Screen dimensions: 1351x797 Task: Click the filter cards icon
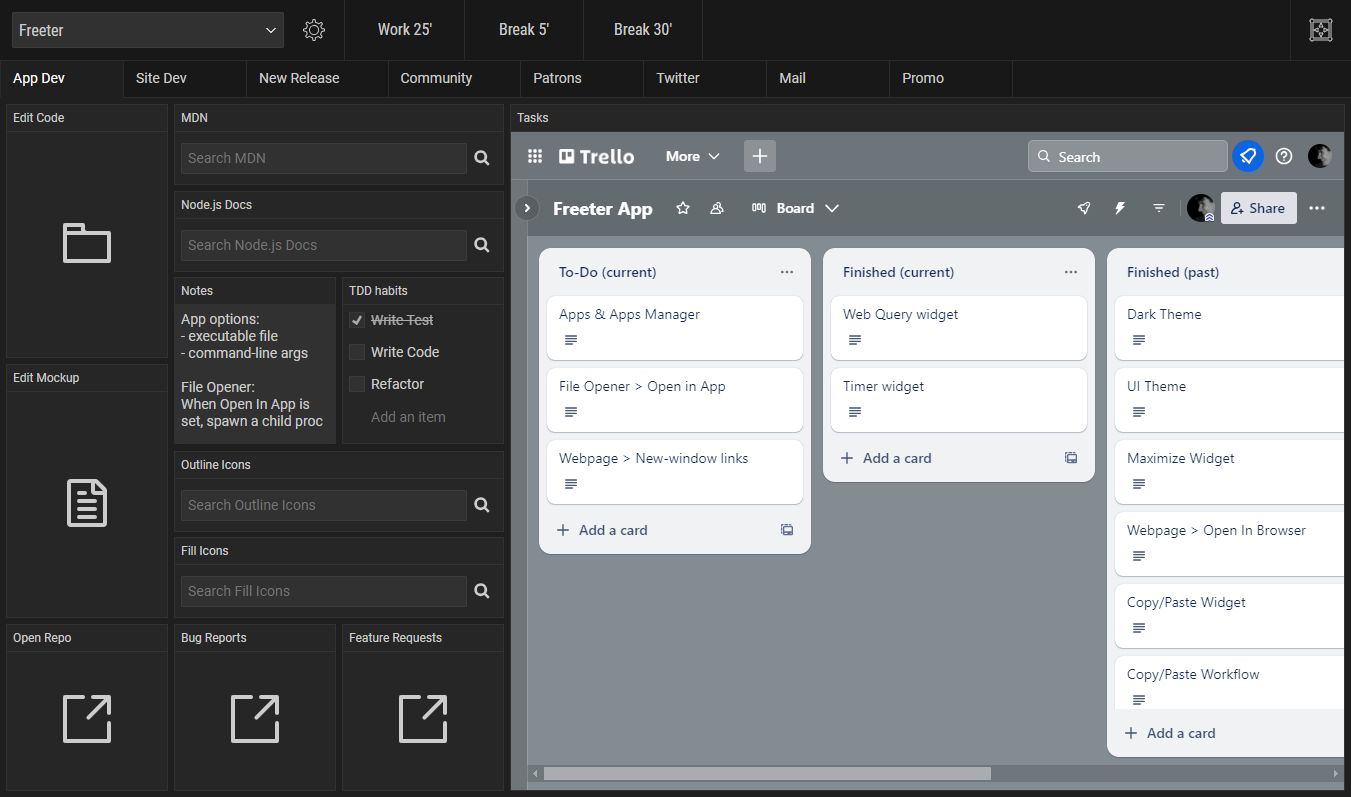coord(1158,208)
